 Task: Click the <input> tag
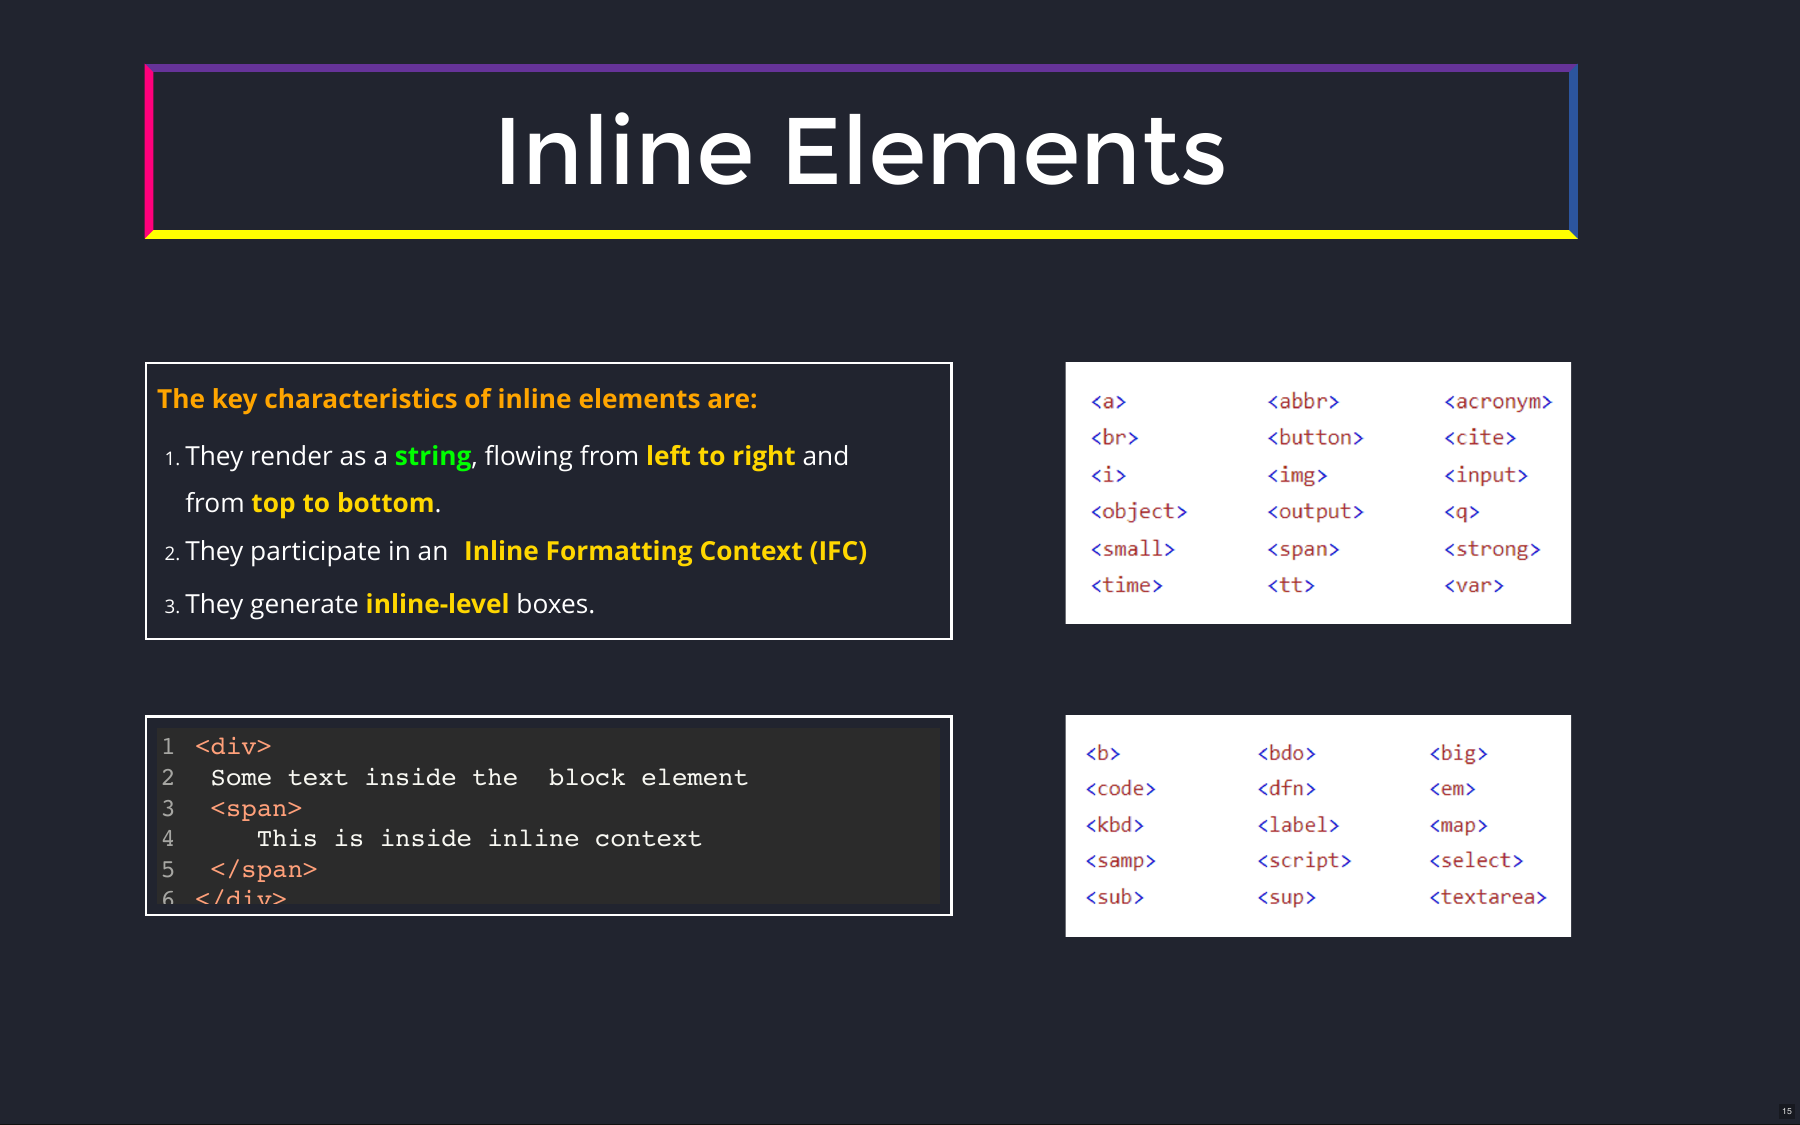1486,475
